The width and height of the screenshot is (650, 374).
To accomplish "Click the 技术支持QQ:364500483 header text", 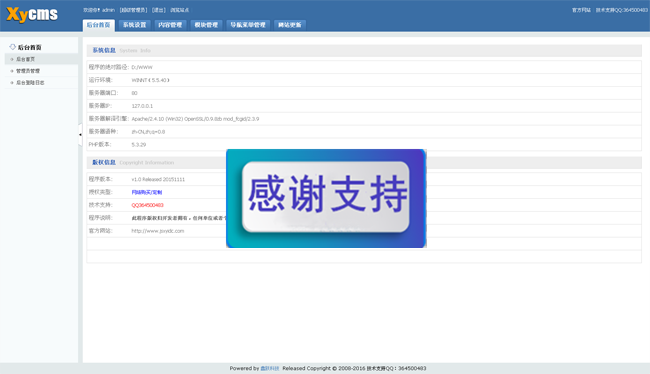I will [622, 10].
